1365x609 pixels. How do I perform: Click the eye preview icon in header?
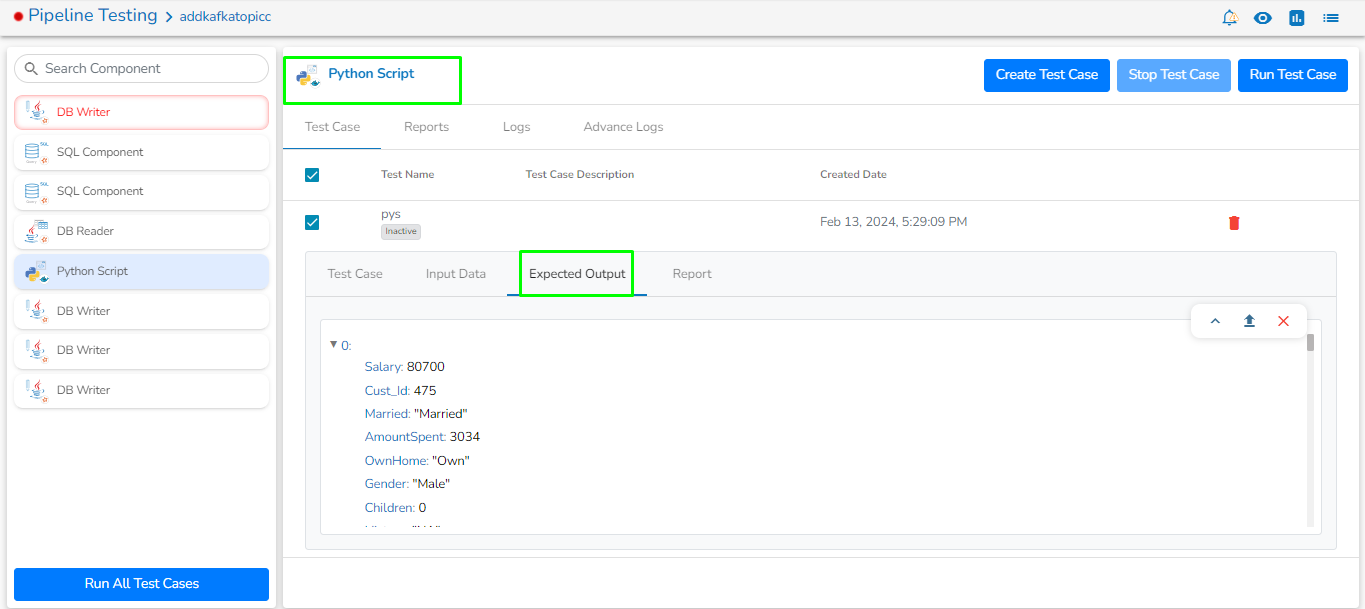(x=1263, y=17)
